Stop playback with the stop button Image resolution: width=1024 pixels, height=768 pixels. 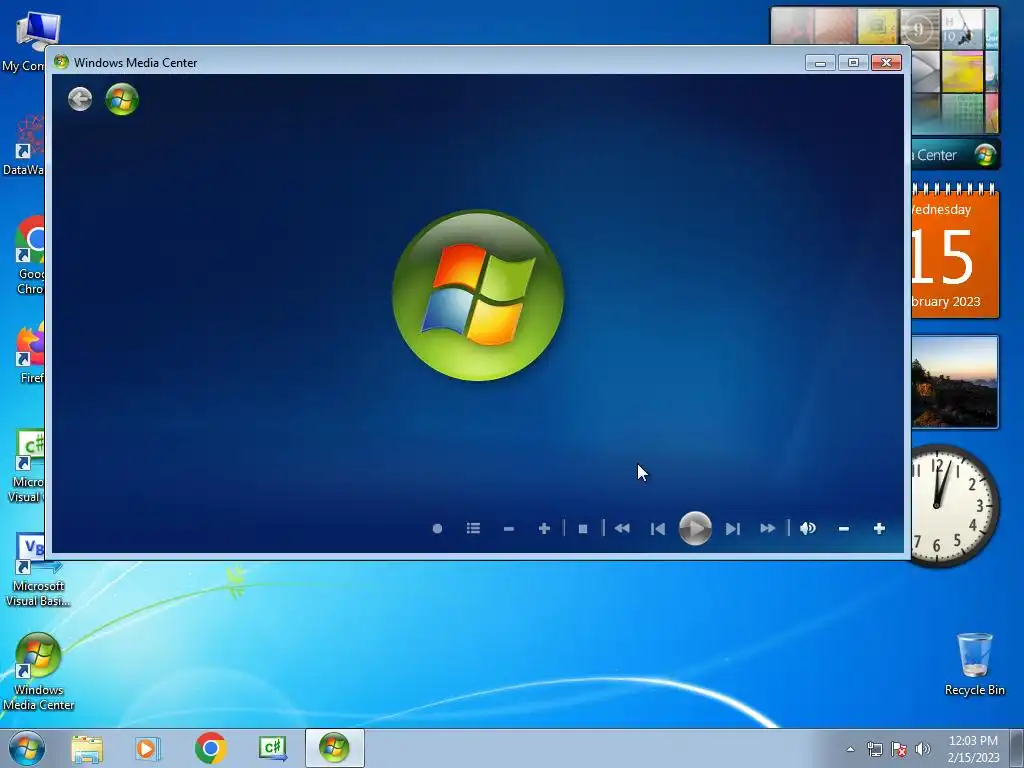[x=583, y=528]
